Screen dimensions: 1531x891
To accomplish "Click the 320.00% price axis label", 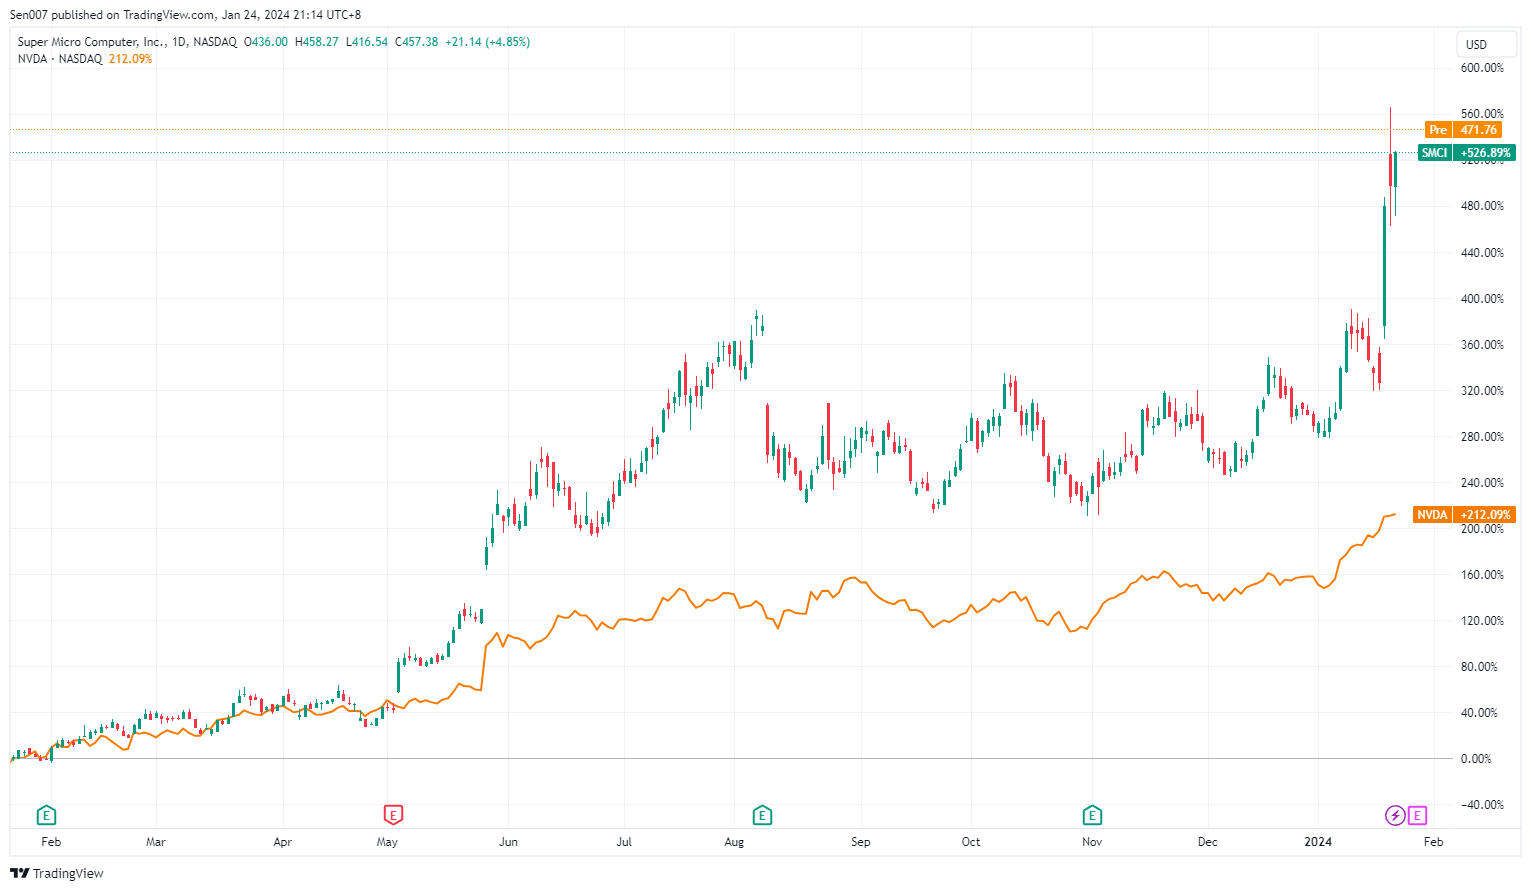I will pyautogui.click(x=1482, y=391).
